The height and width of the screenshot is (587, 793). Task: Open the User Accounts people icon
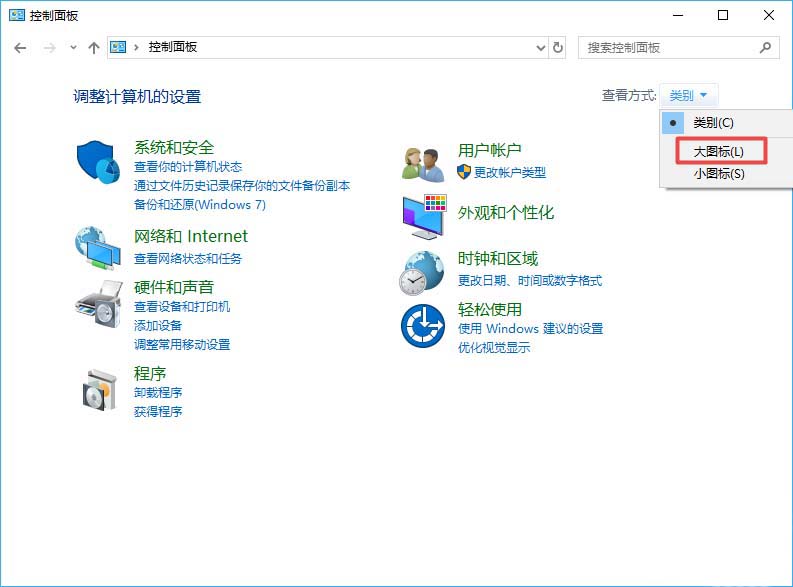tap(423, 164)
